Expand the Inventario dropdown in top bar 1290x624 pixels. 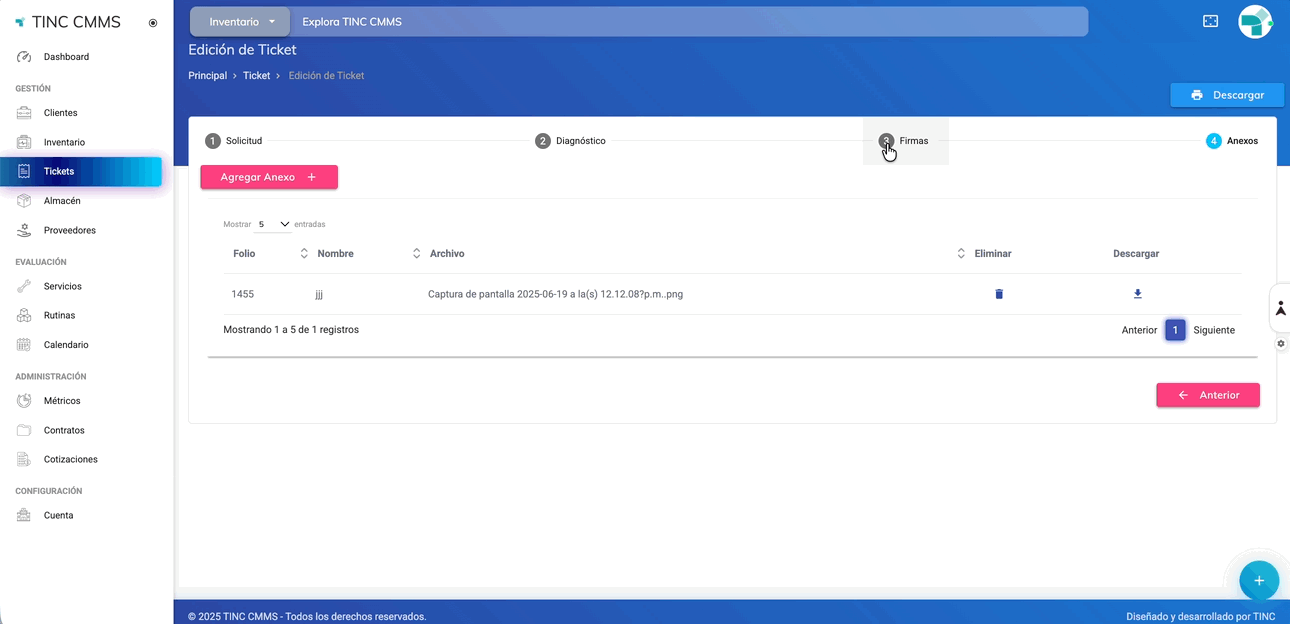(241, 22)
